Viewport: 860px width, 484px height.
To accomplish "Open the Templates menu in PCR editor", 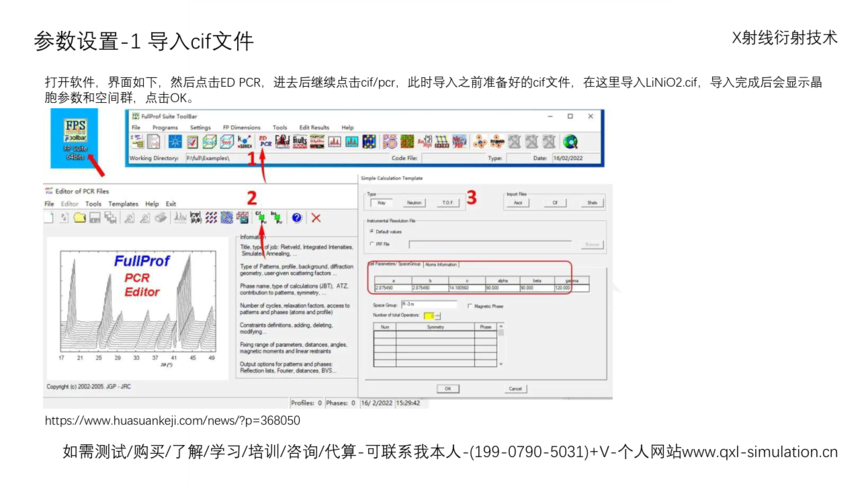I will [123, 204].
